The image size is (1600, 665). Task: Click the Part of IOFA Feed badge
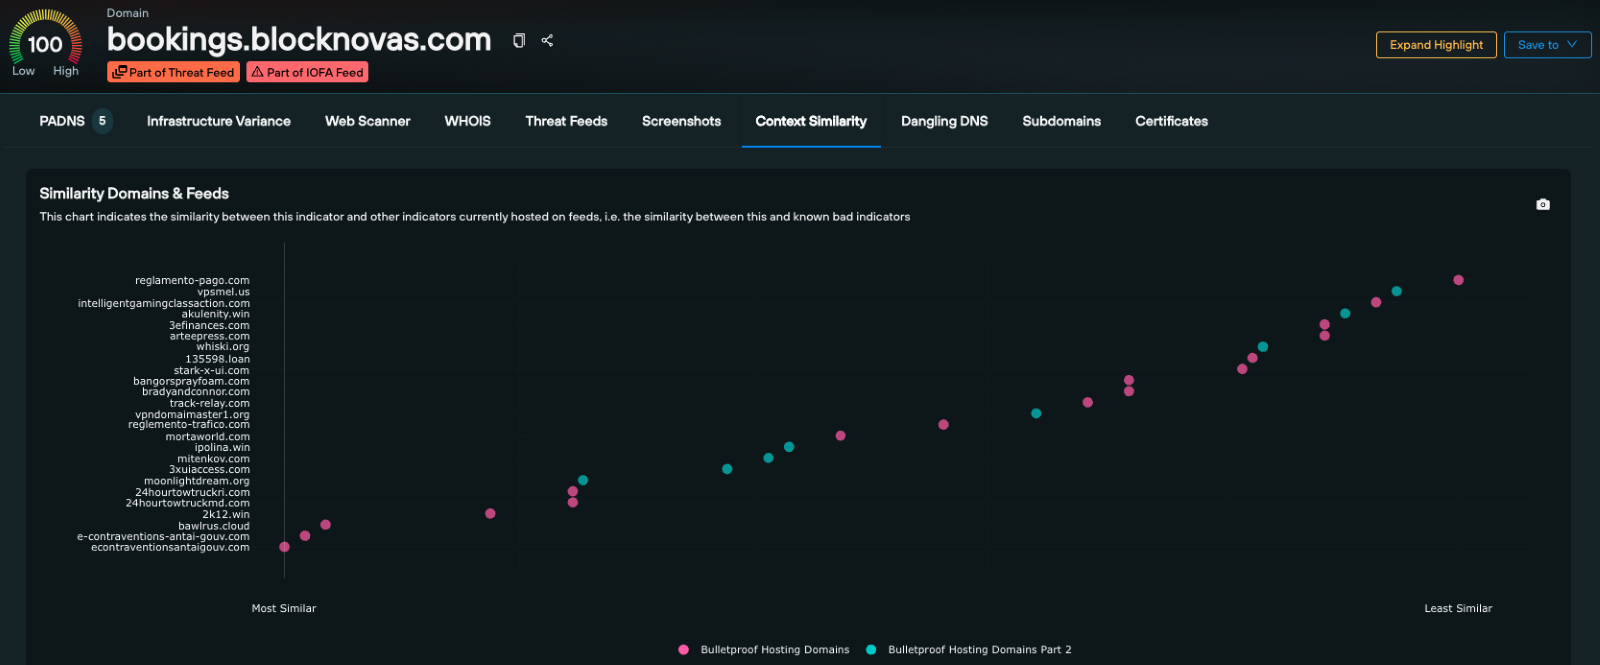click(x=307, y=72)
